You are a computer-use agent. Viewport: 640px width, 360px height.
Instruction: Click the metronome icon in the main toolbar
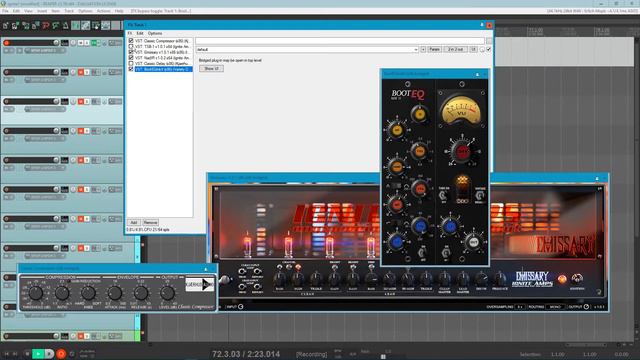65,26
